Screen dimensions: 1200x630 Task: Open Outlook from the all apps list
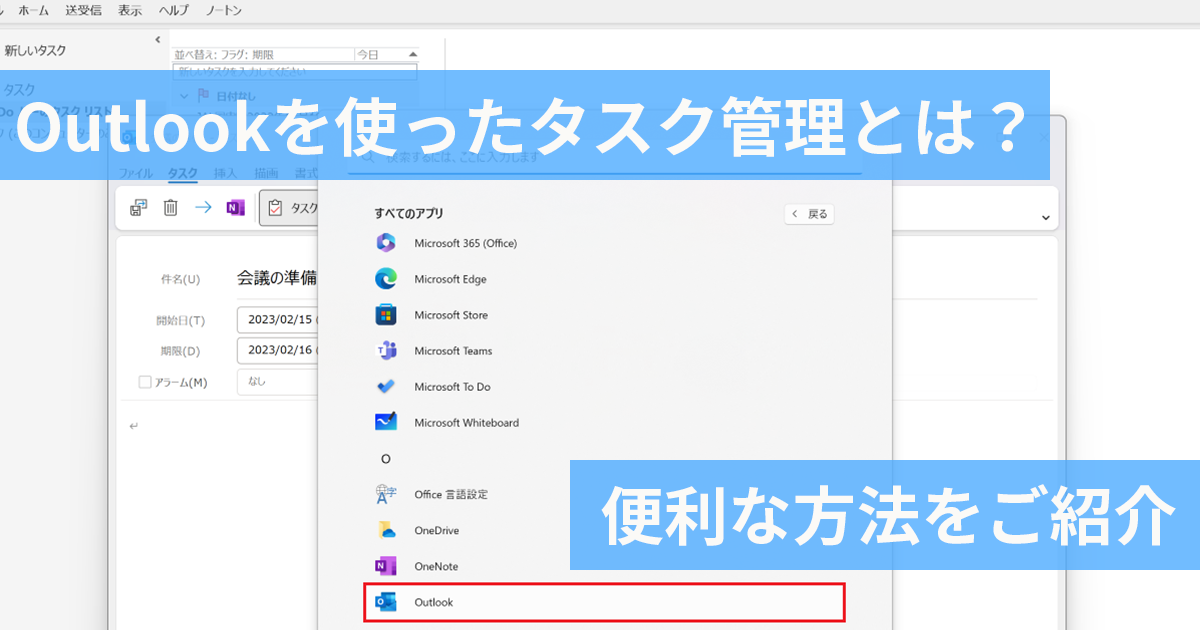pos(604,602)
